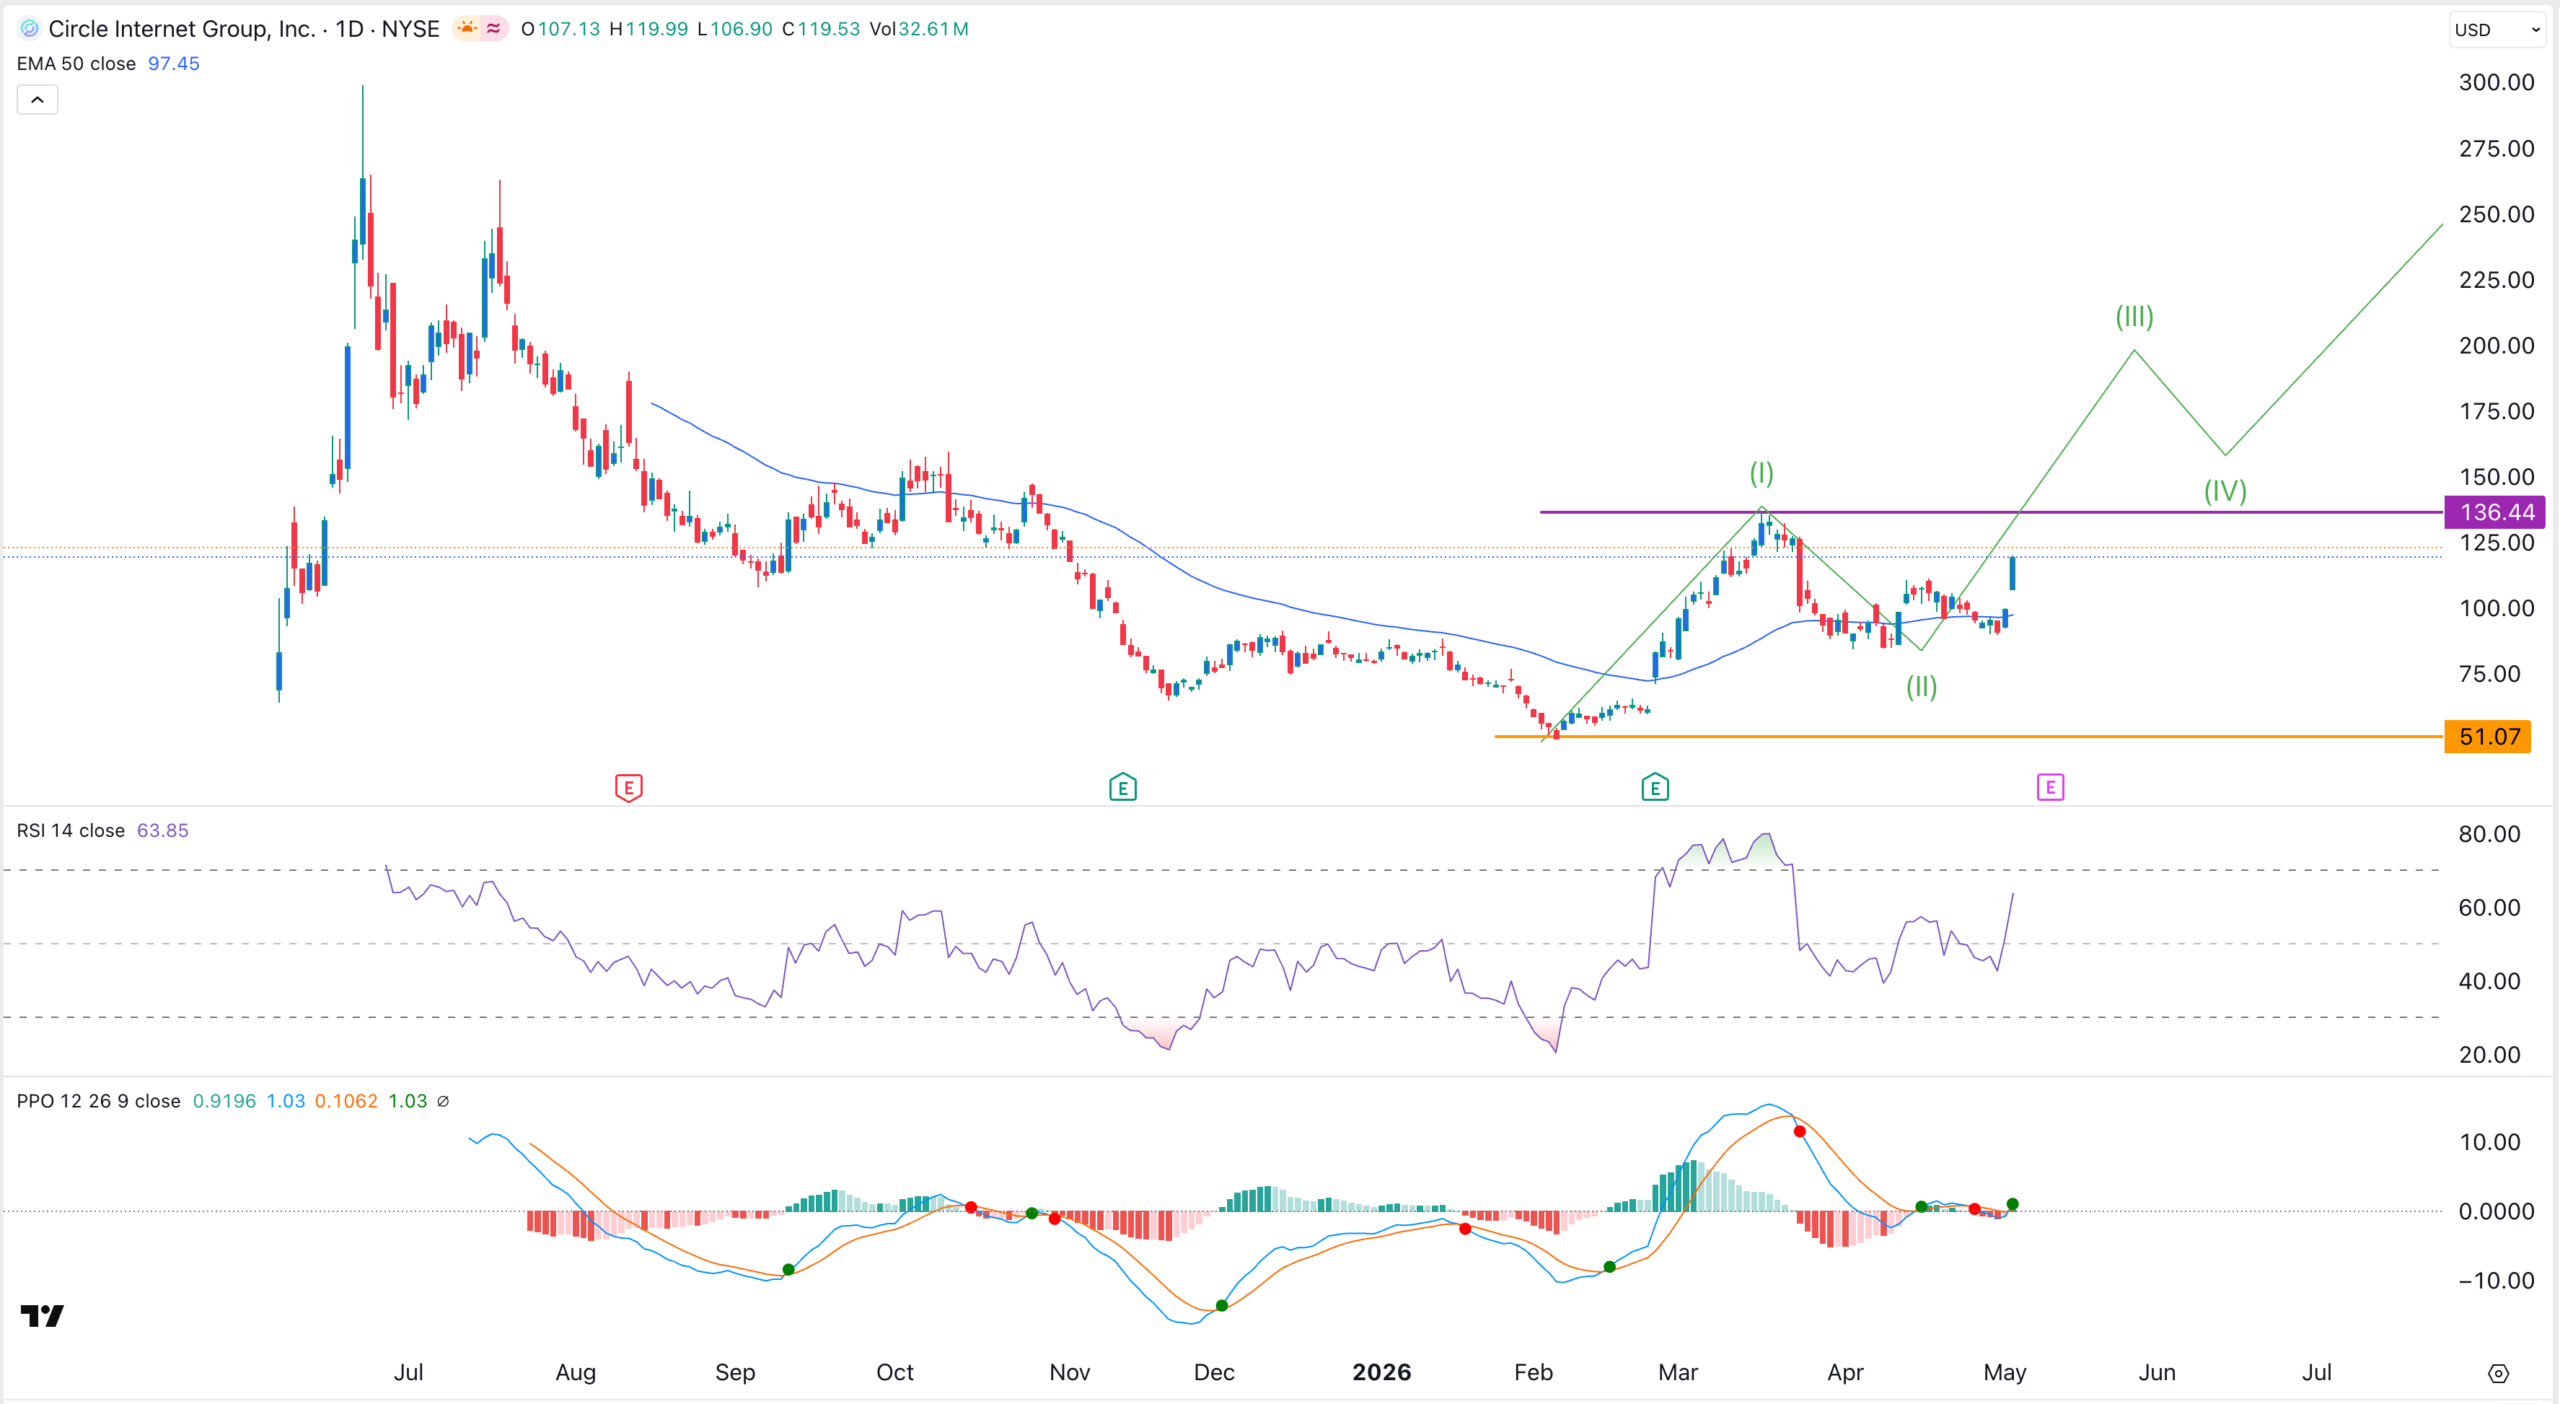The height and width of the screenshot is (1404, 2560).
Task: Click the May label on time axis
Action: (x=2004, y=1372)
